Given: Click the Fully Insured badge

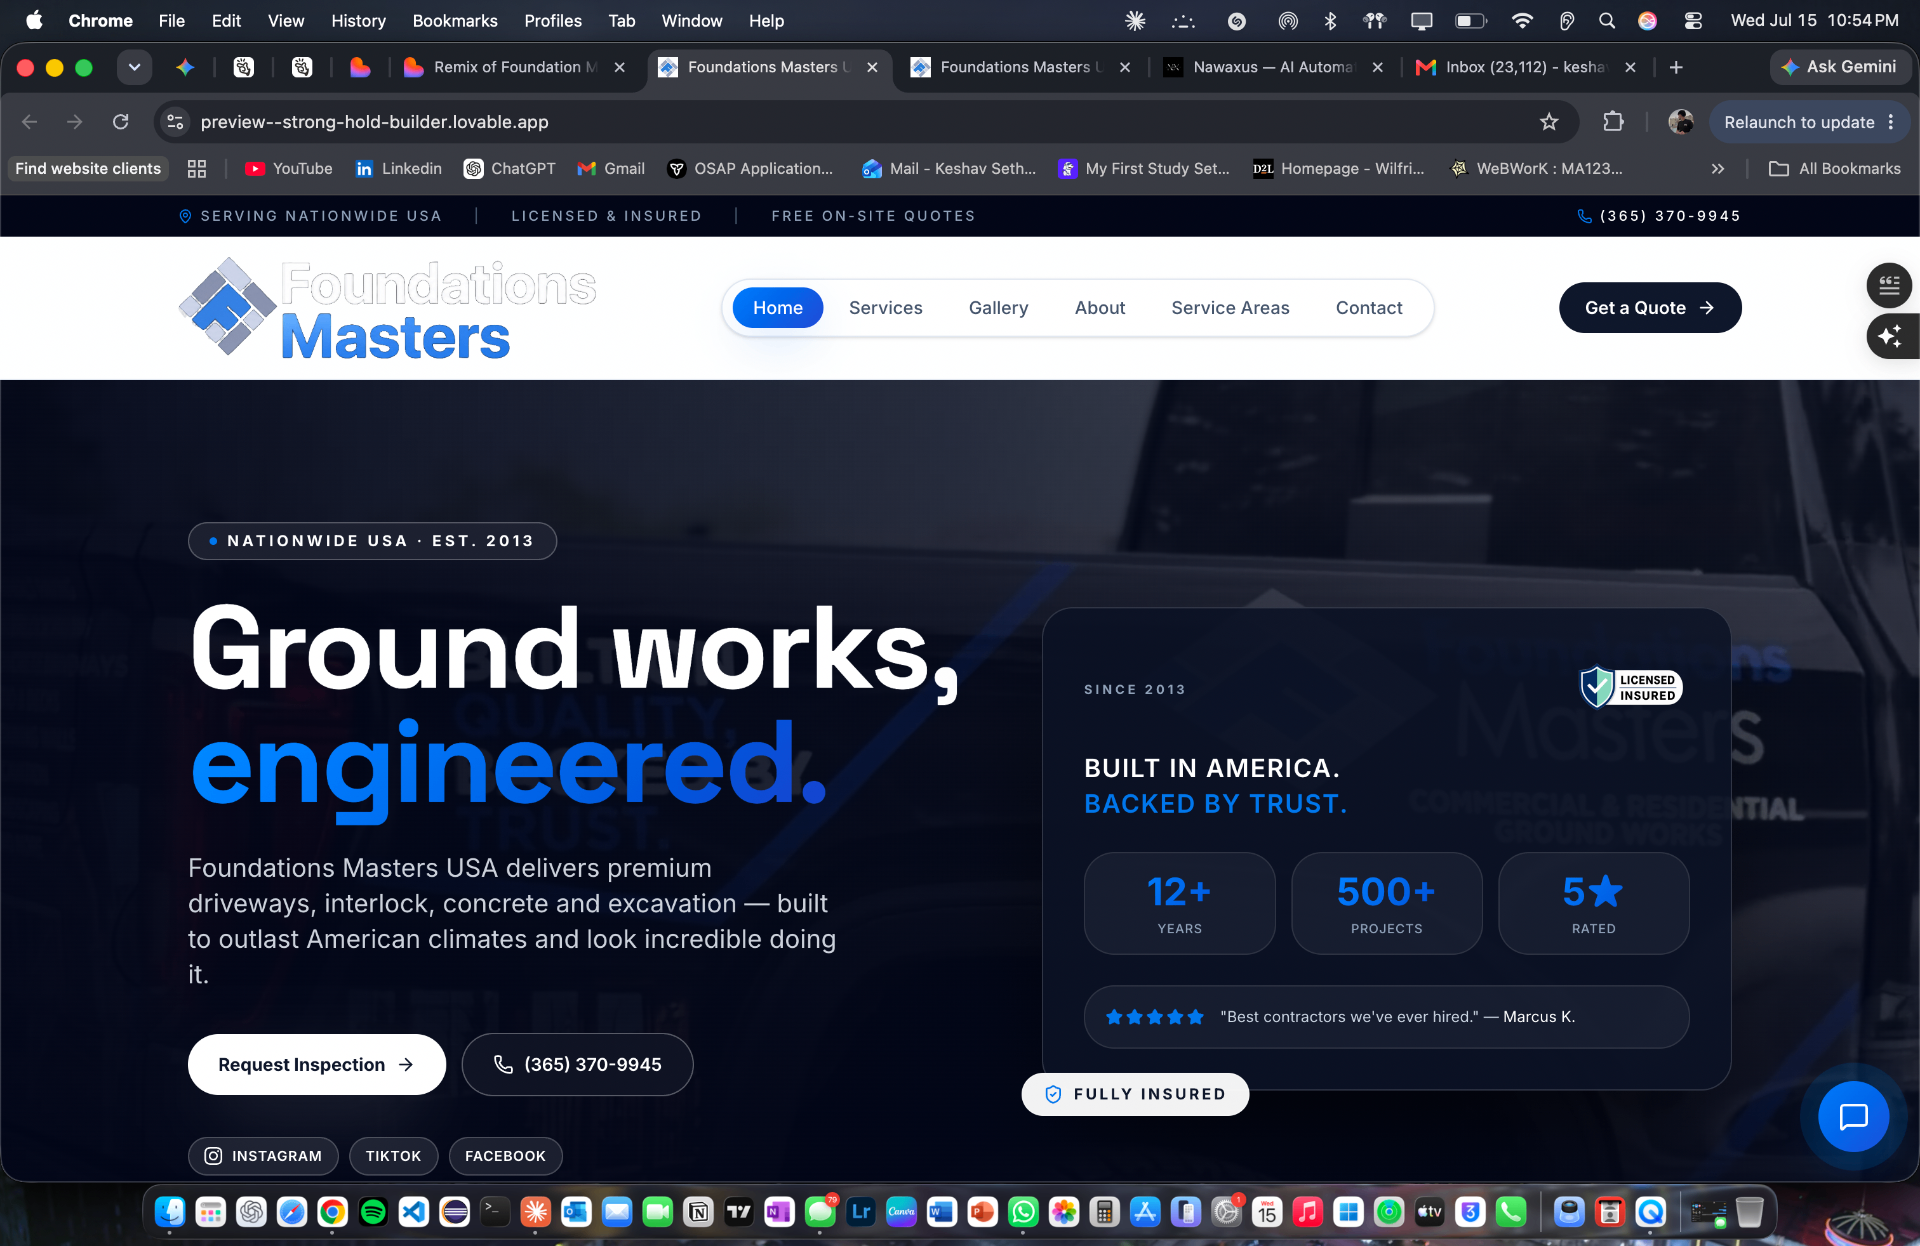Looking at the screenshot, I should pyautogui.click(x=1135, y=1094).
